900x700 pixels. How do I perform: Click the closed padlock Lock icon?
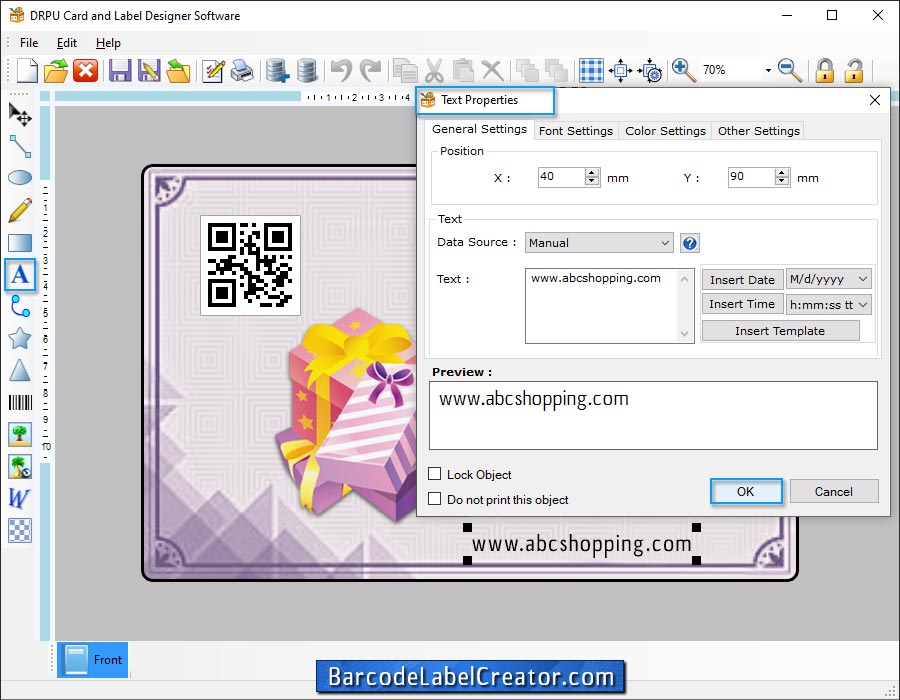(x=825, y=71)
